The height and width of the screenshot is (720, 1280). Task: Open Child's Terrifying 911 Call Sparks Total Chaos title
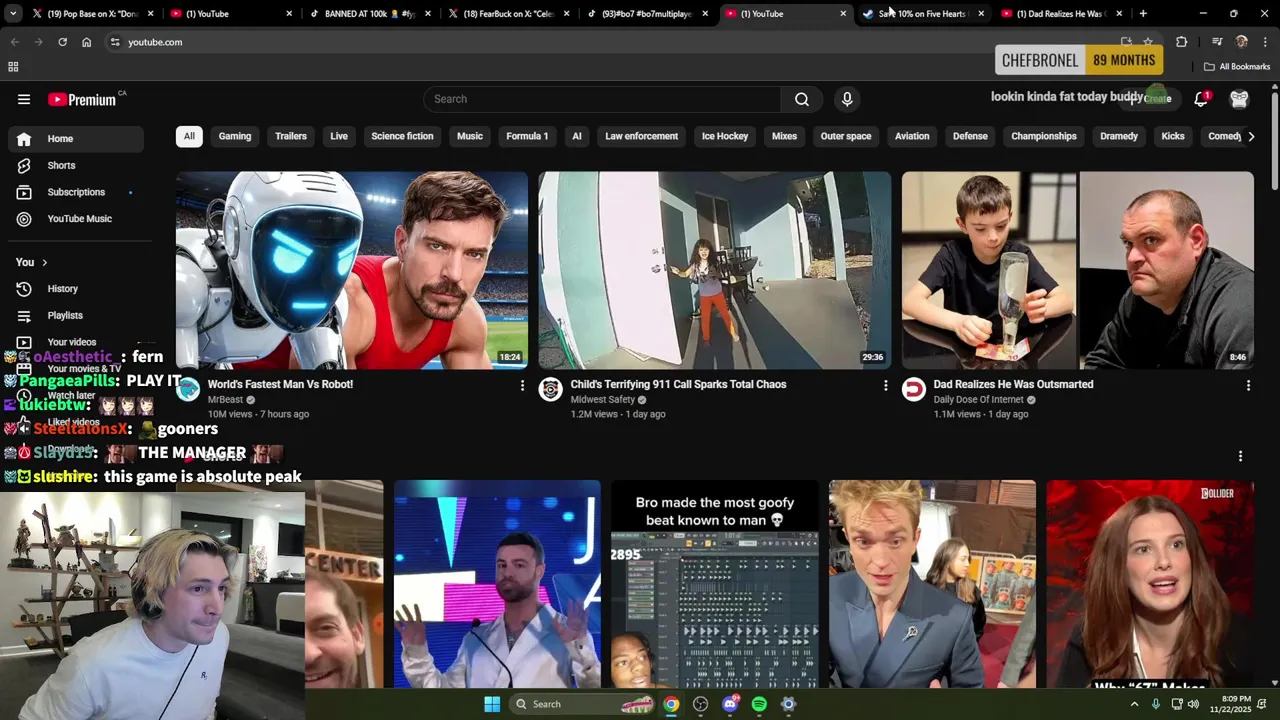(x=678, y=384)
